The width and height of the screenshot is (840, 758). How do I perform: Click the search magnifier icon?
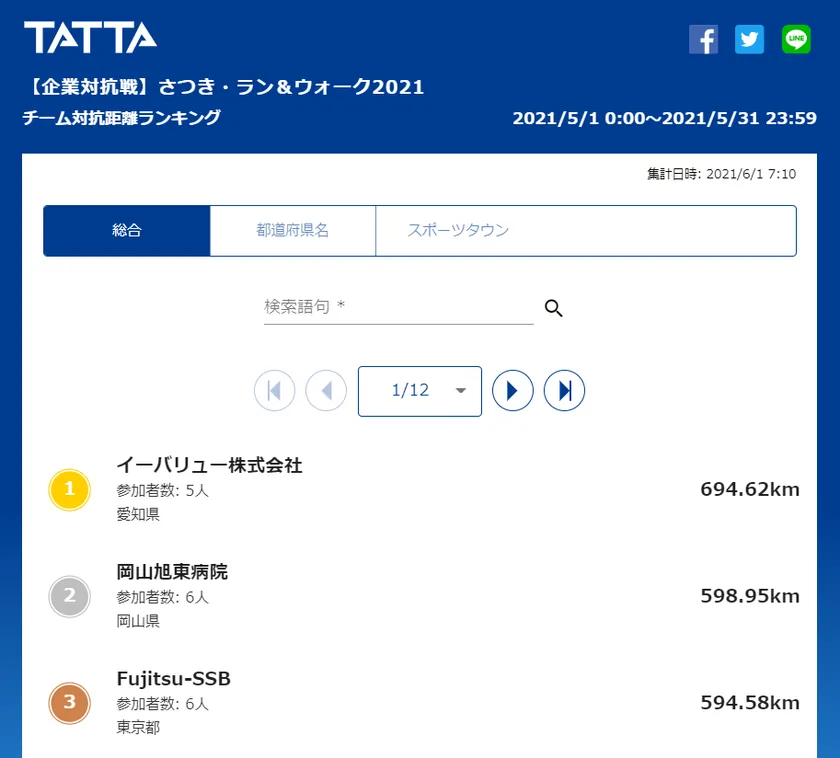(554, 308)
